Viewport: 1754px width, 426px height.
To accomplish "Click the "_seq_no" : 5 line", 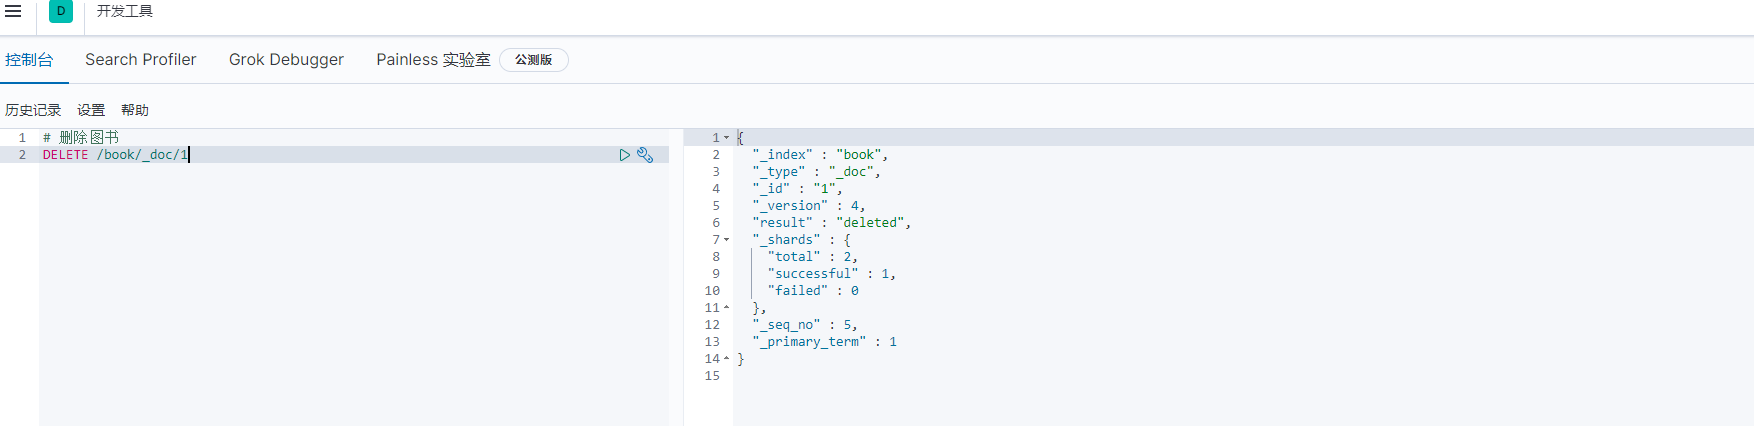I will [x=805, y=325].
